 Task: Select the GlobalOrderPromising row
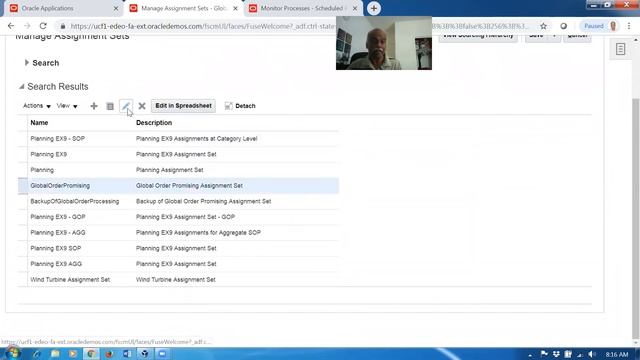pos(178,186)
